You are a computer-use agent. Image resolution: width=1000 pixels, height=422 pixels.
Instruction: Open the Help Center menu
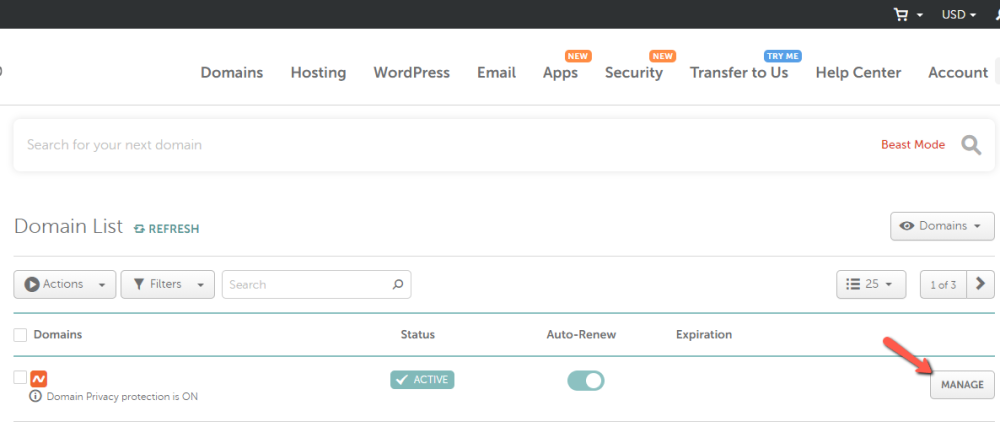click(858, 73)
